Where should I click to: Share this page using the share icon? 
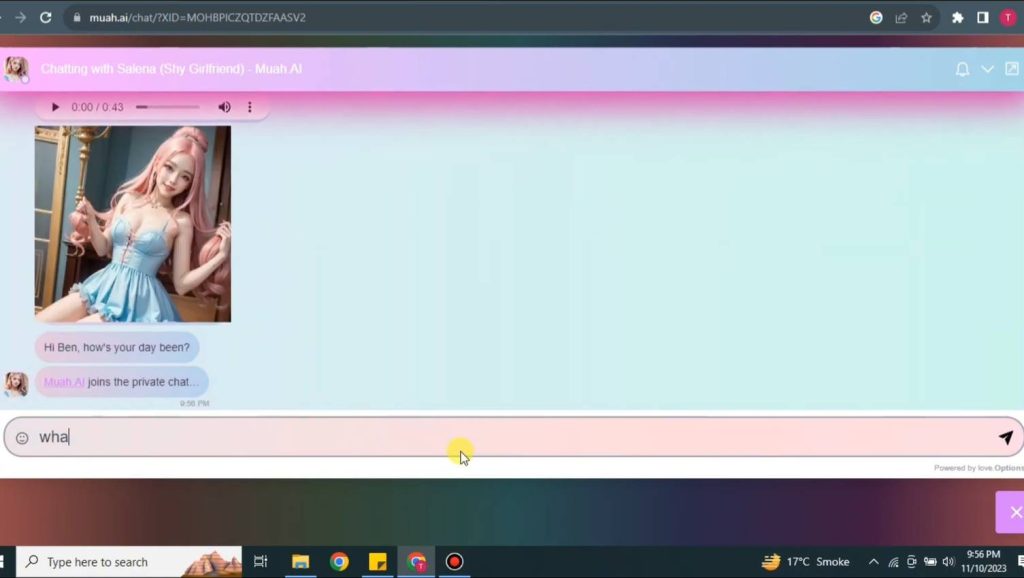(x=901, y=18)
